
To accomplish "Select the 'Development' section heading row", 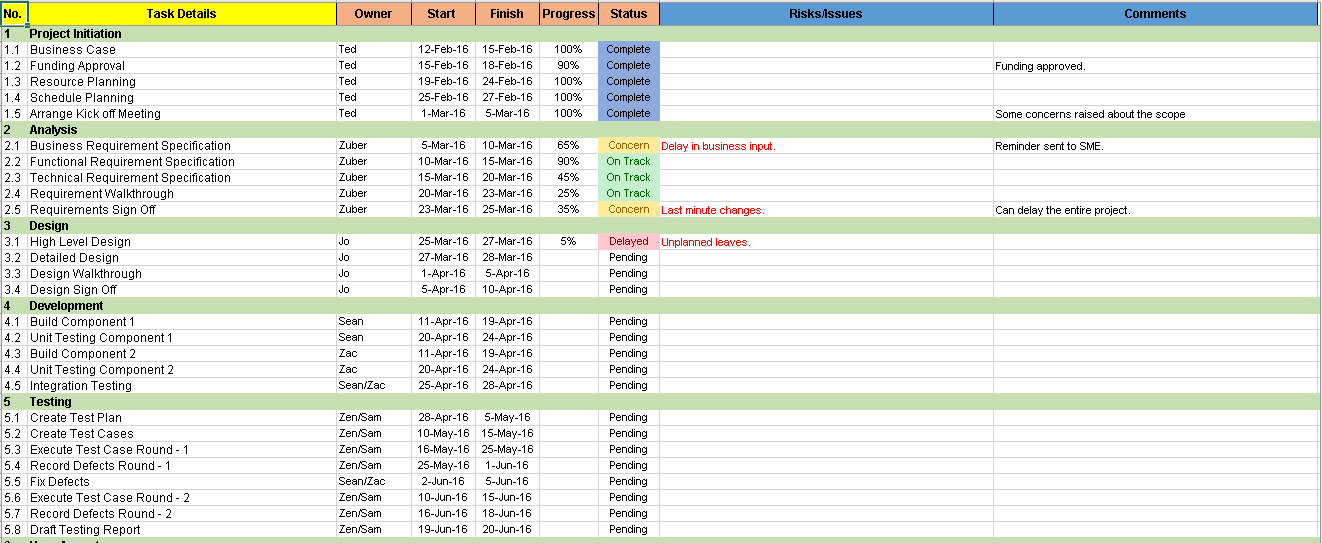I will point(660,305).
